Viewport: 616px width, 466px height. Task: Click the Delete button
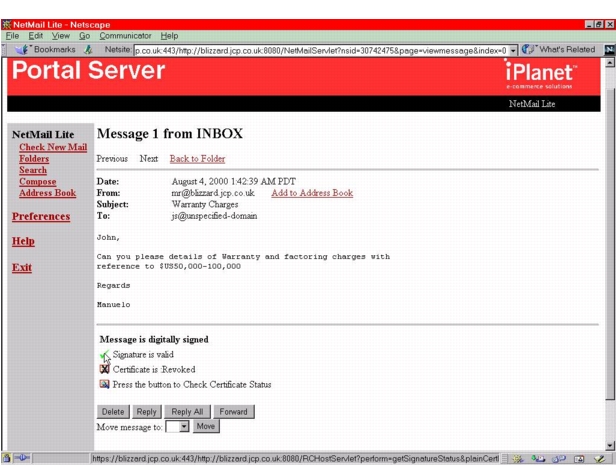113,412
